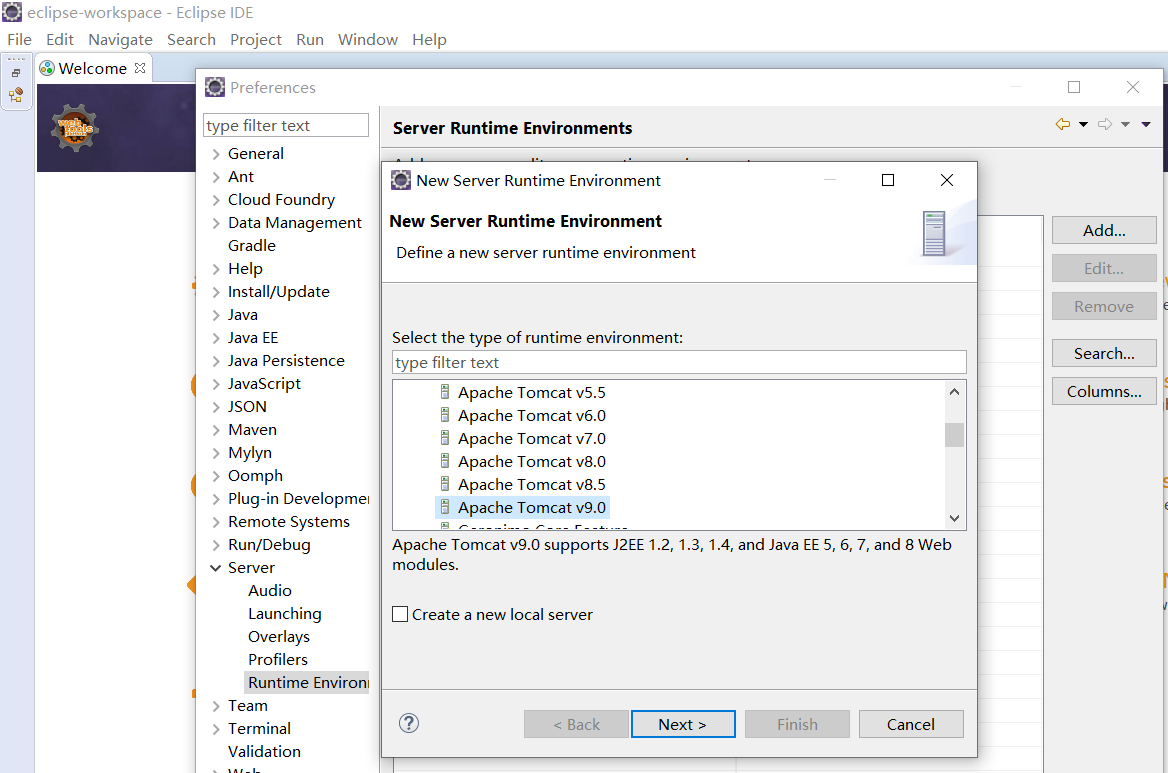The height and width of the screenshot is (773, 1168).
Task: Click the Apache Tomcat v8.0 server icon
Action: pos(445,461)
